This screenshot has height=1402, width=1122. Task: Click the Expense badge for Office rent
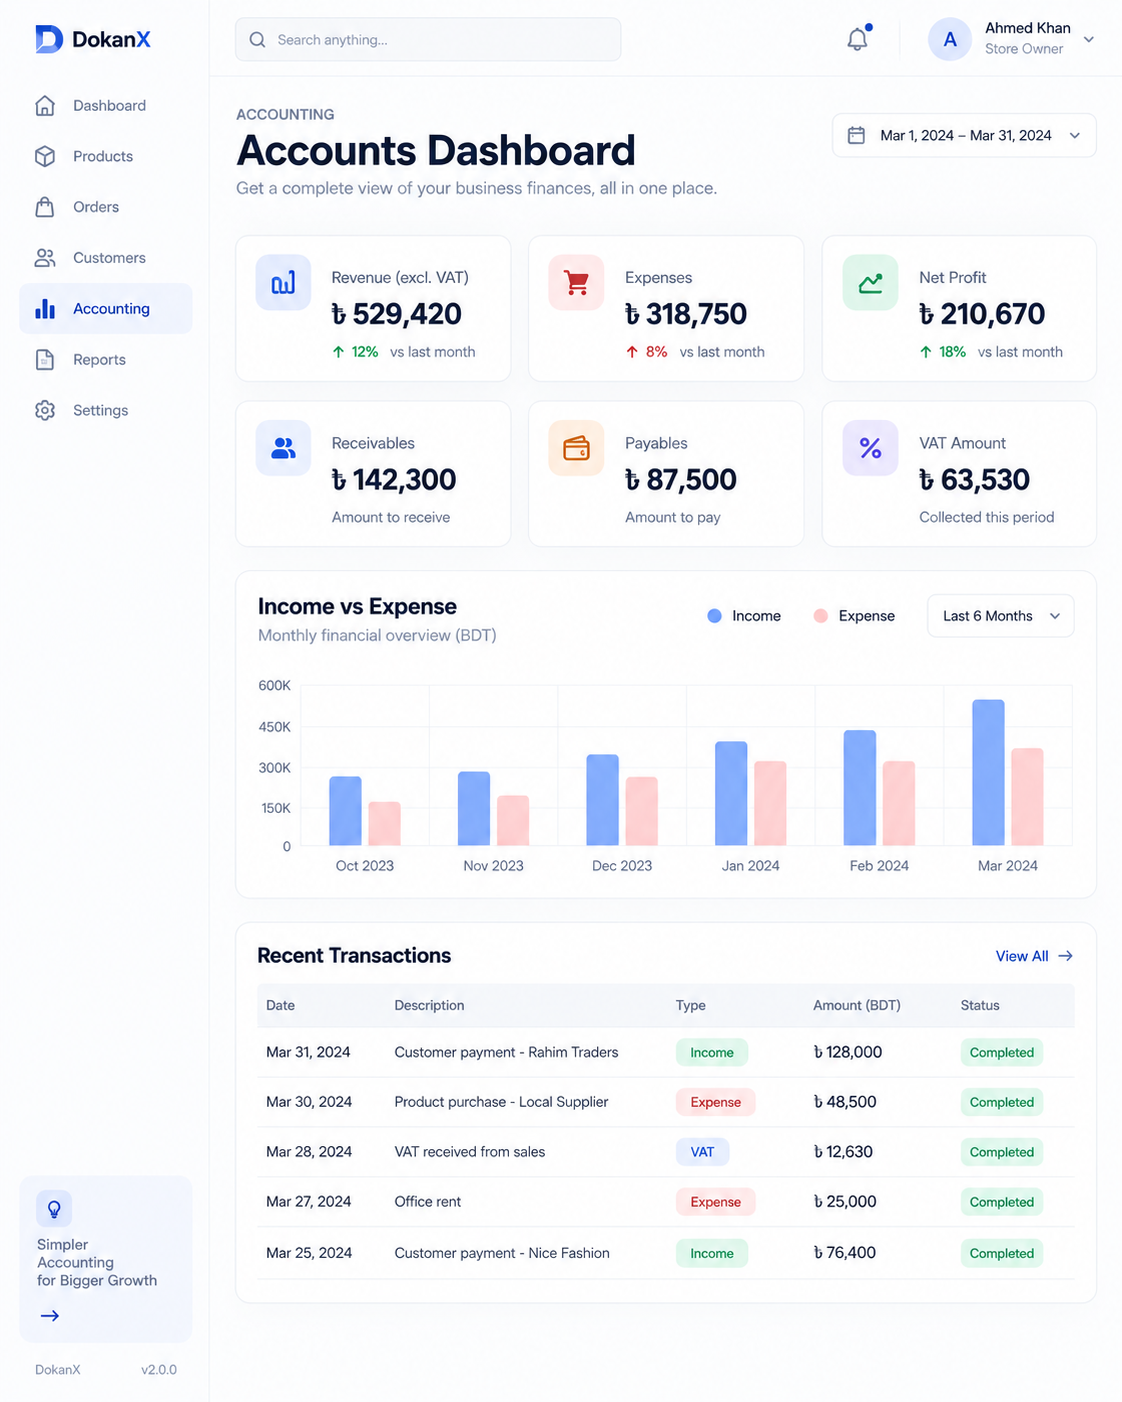[716, 1202]
